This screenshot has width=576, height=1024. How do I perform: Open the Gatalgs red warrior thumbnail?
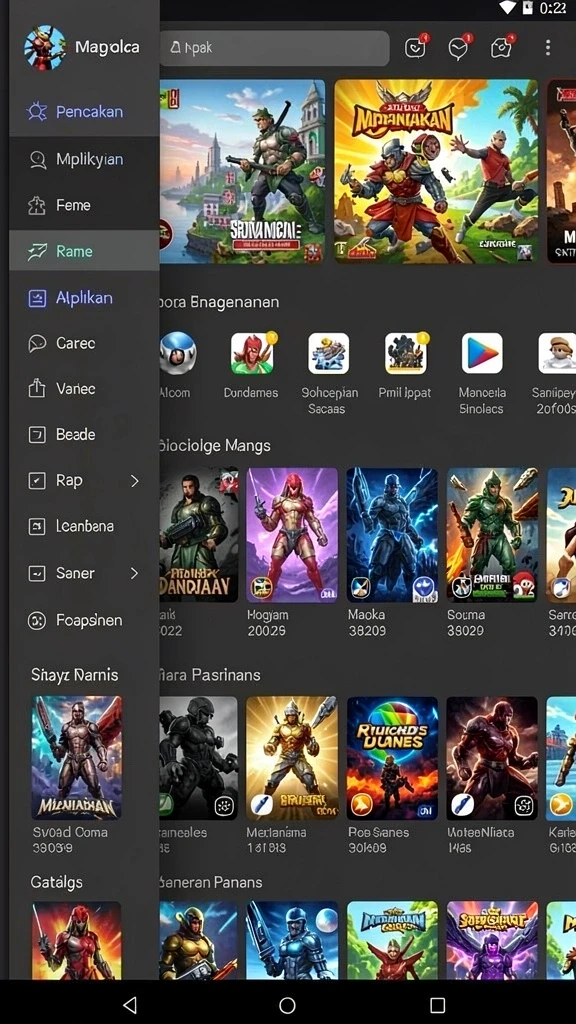pos(76,940)
